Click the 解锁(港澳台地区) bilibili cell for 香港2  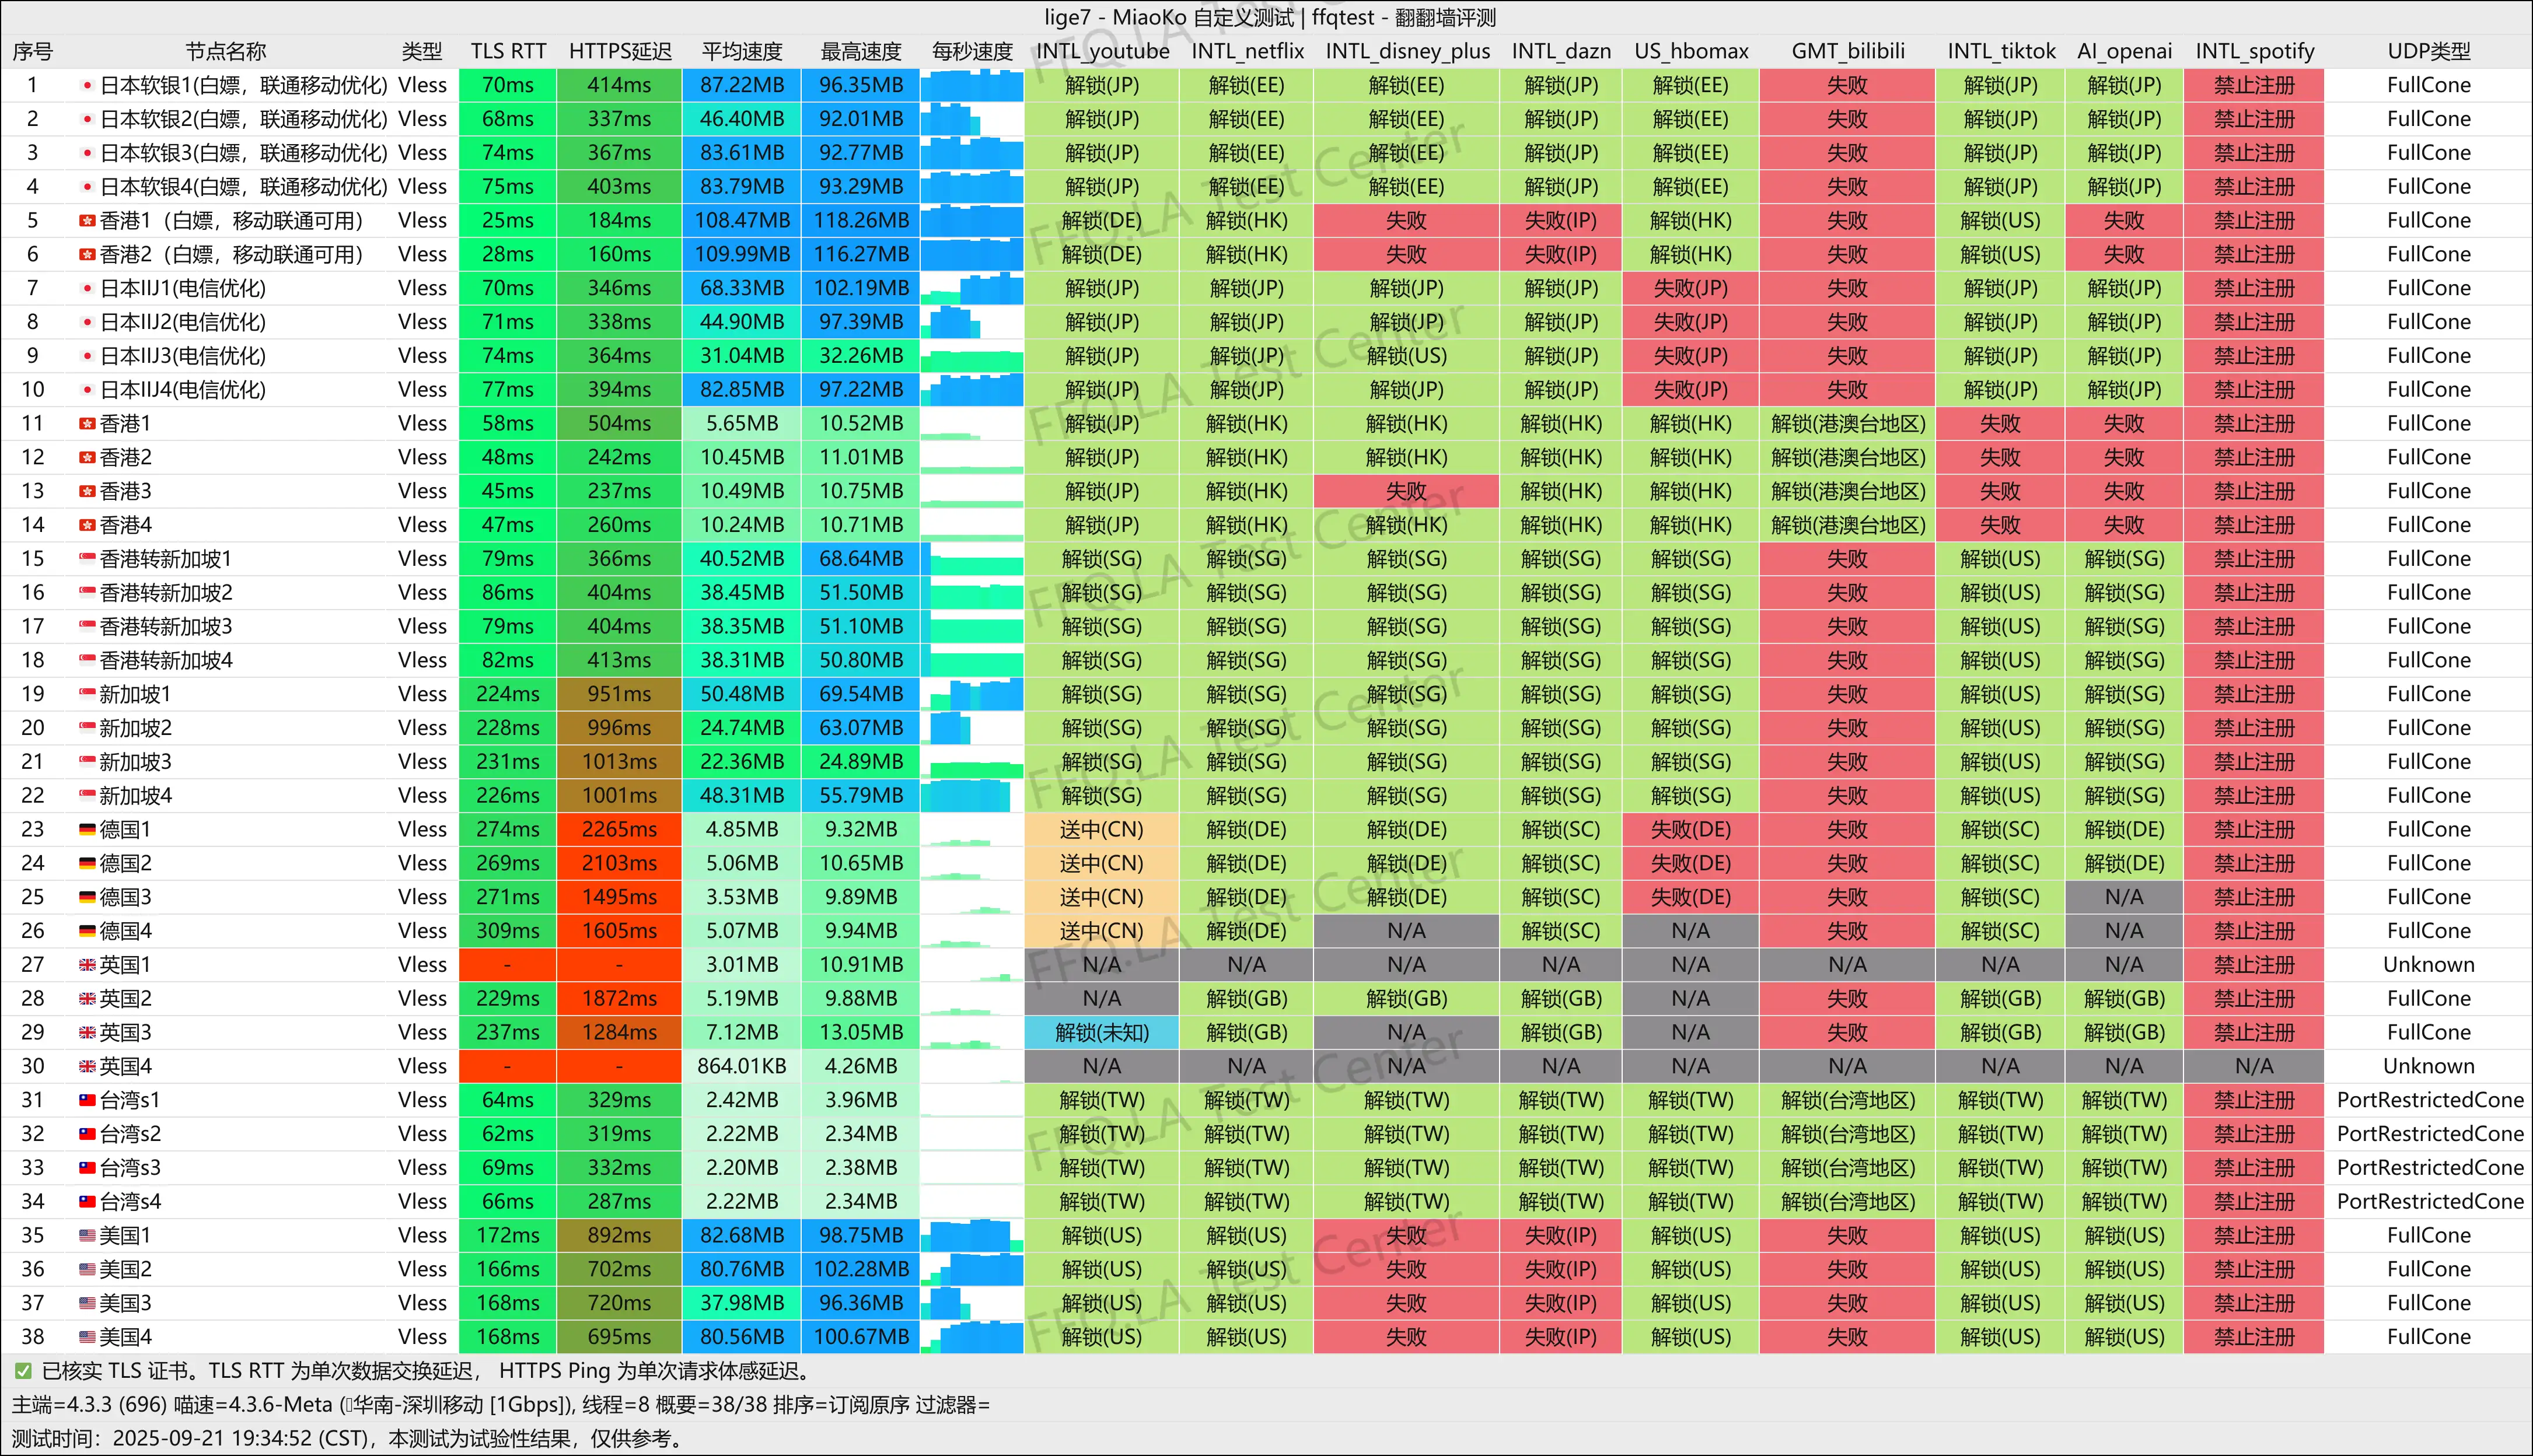[x=1848, y=458]
